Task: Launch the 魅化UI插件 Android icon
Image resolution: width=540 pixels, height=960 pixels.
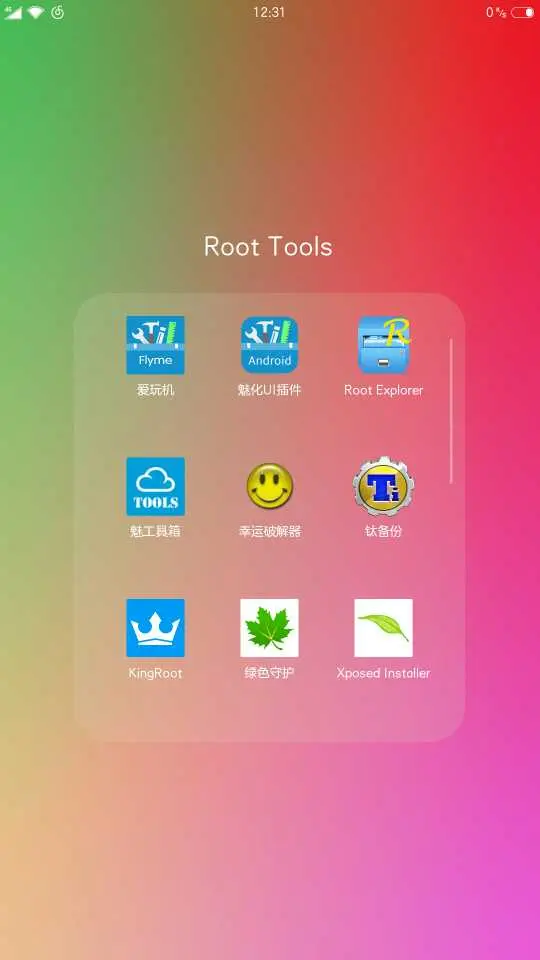Action: (x=269, y=345)
